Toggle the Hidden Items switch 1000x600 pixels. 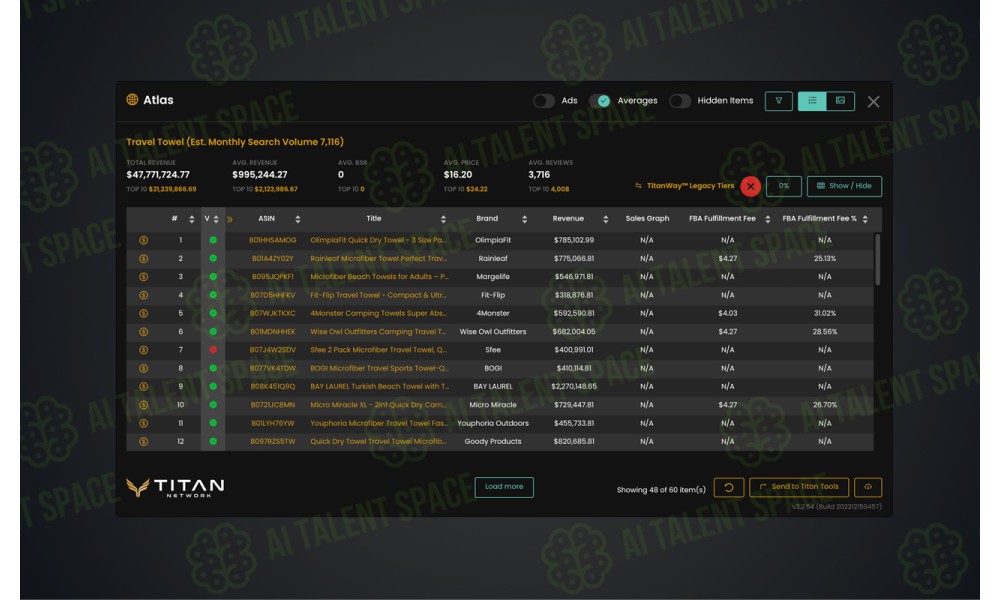point(680,101)
